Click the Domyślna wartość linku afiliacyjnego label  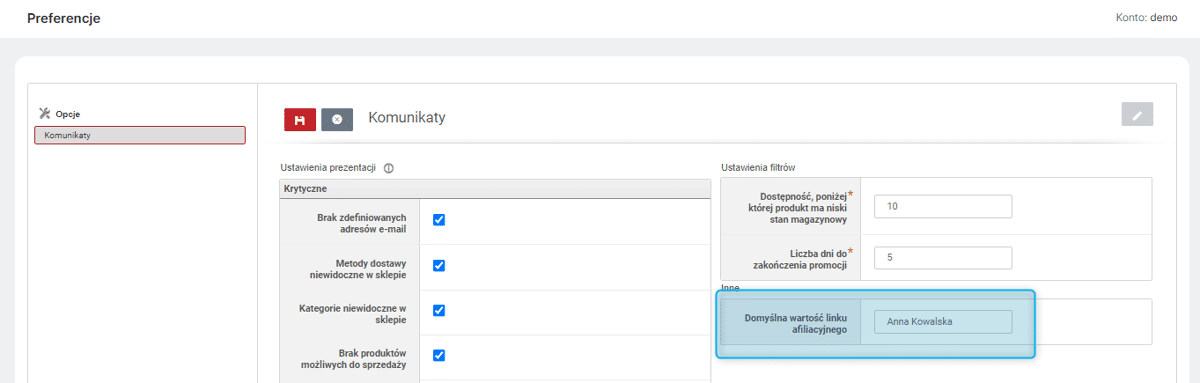(x=796, y=323)
